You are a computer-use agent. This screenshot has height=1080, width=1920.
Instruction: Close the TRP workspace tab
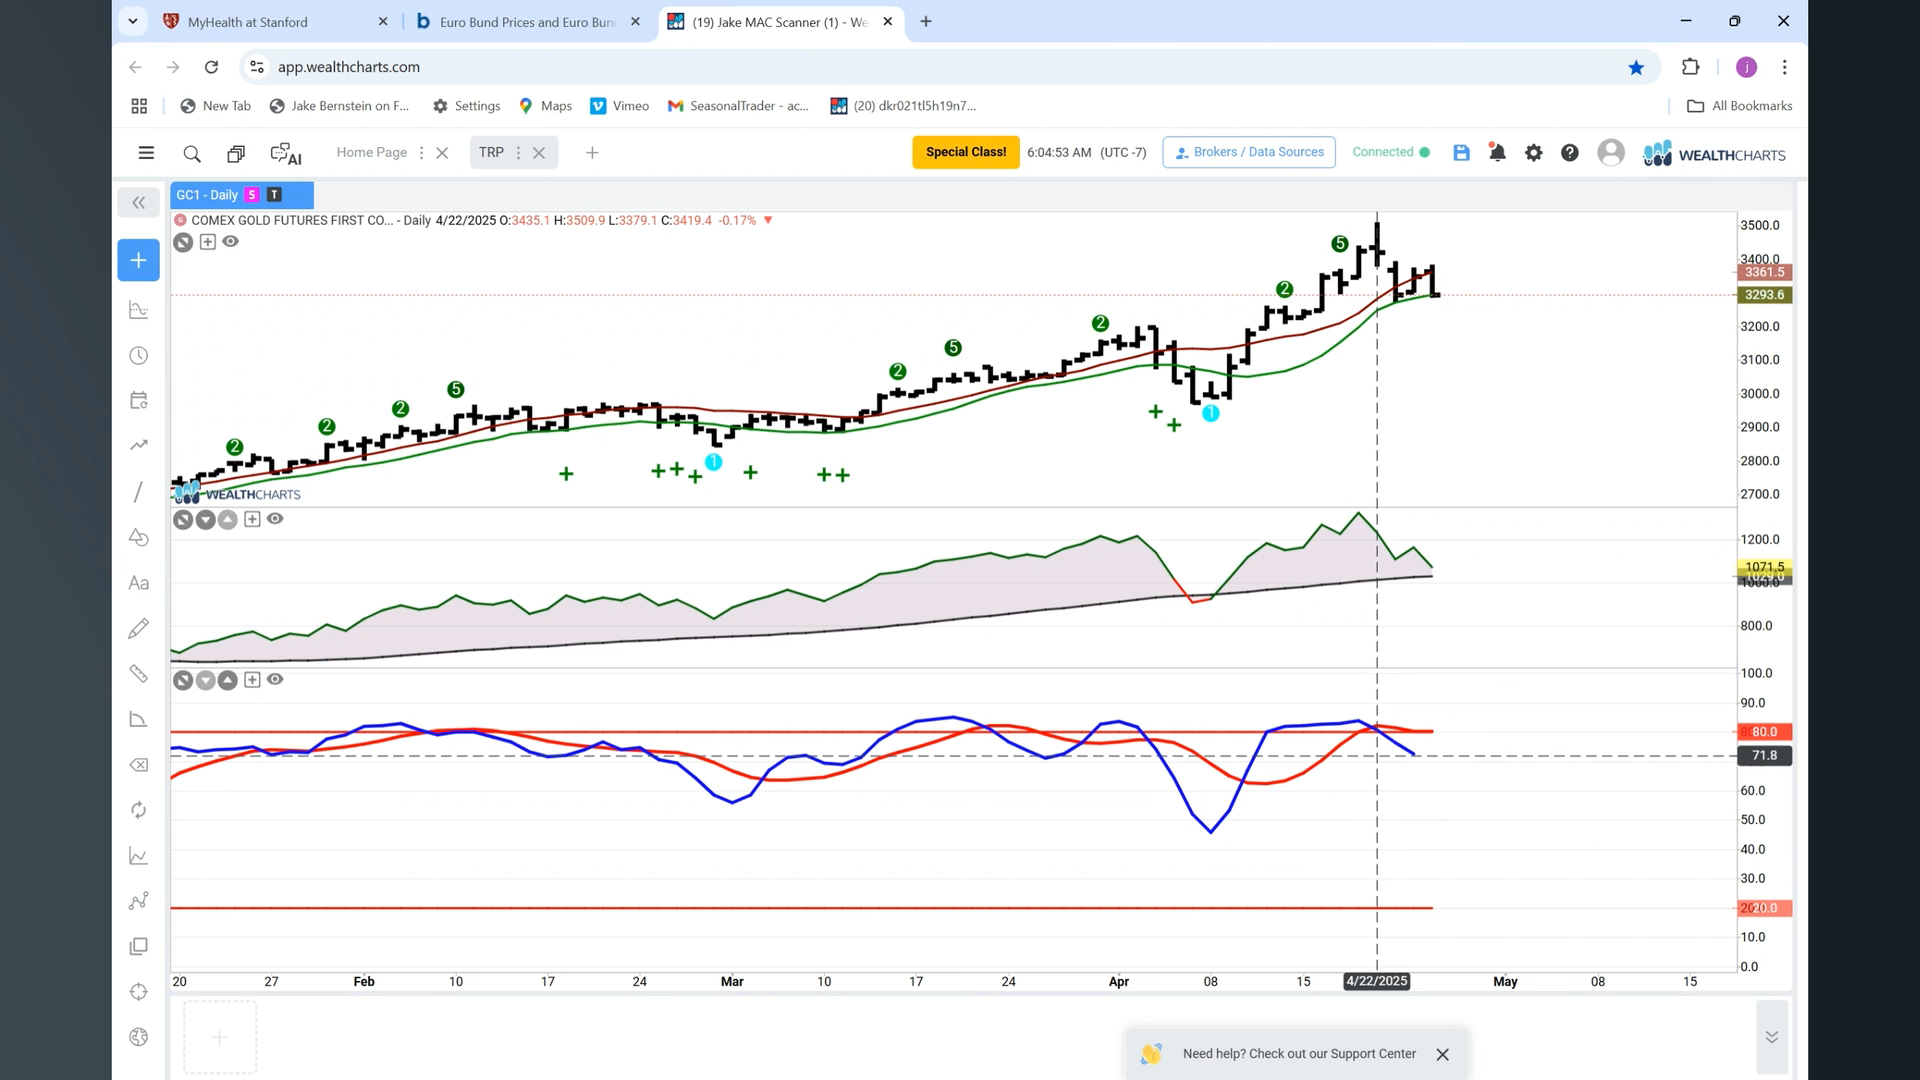point(539,153)
